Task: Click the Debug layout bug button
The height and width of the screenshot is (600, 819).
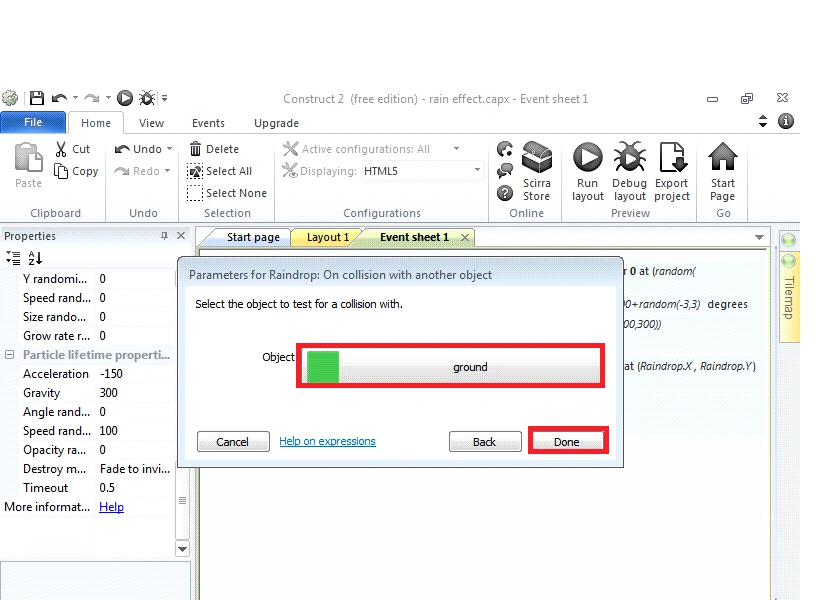Action: tap(629, 171)
